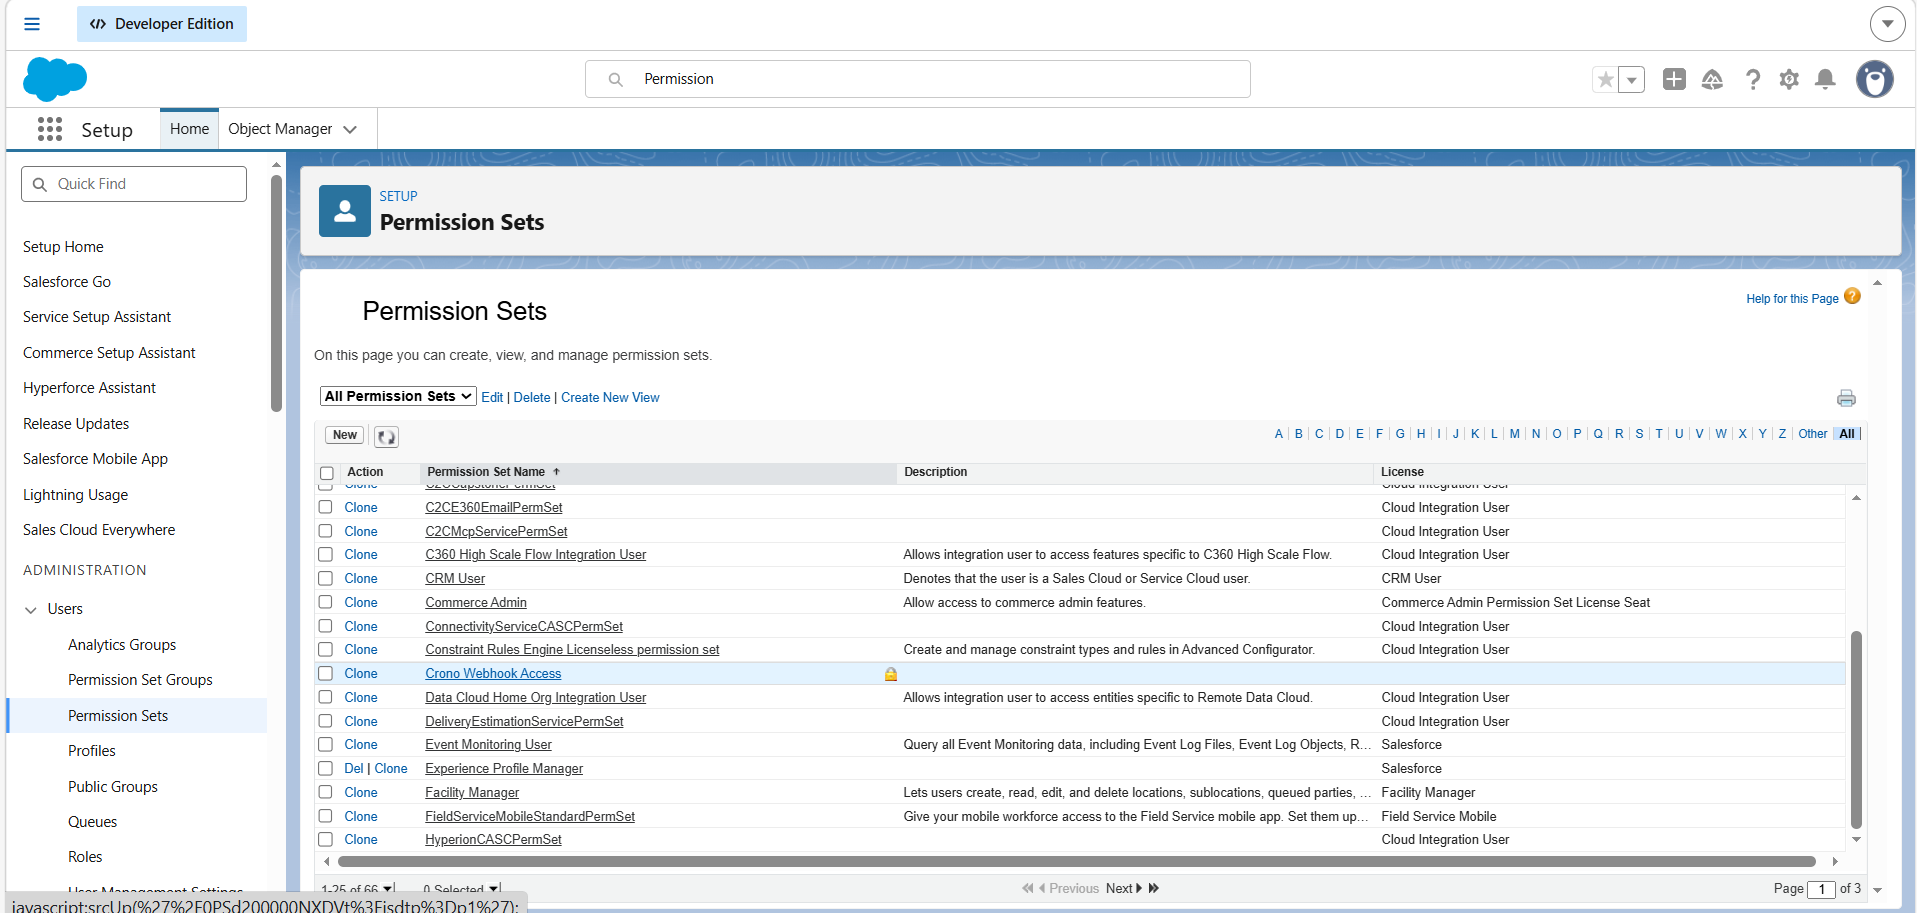Refresh the permission sets list
The height and width of the screenshot is (913, 1917).
click(386, 436)
